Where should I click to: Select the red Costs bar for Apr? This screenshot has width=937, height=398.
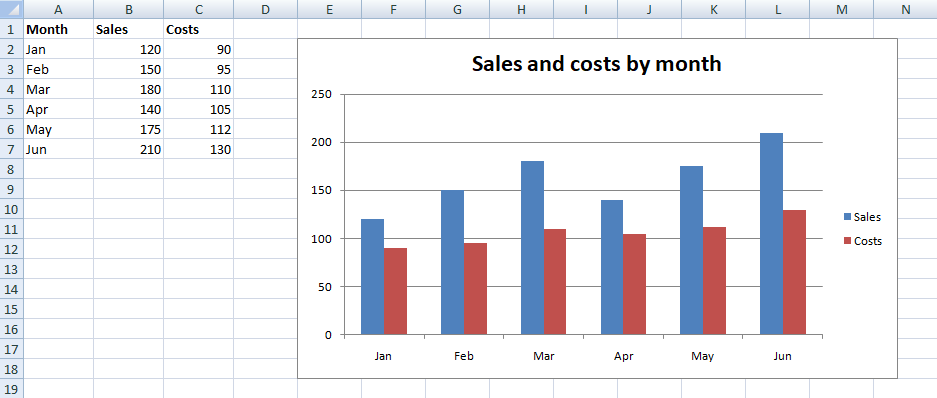coord(635,284)
